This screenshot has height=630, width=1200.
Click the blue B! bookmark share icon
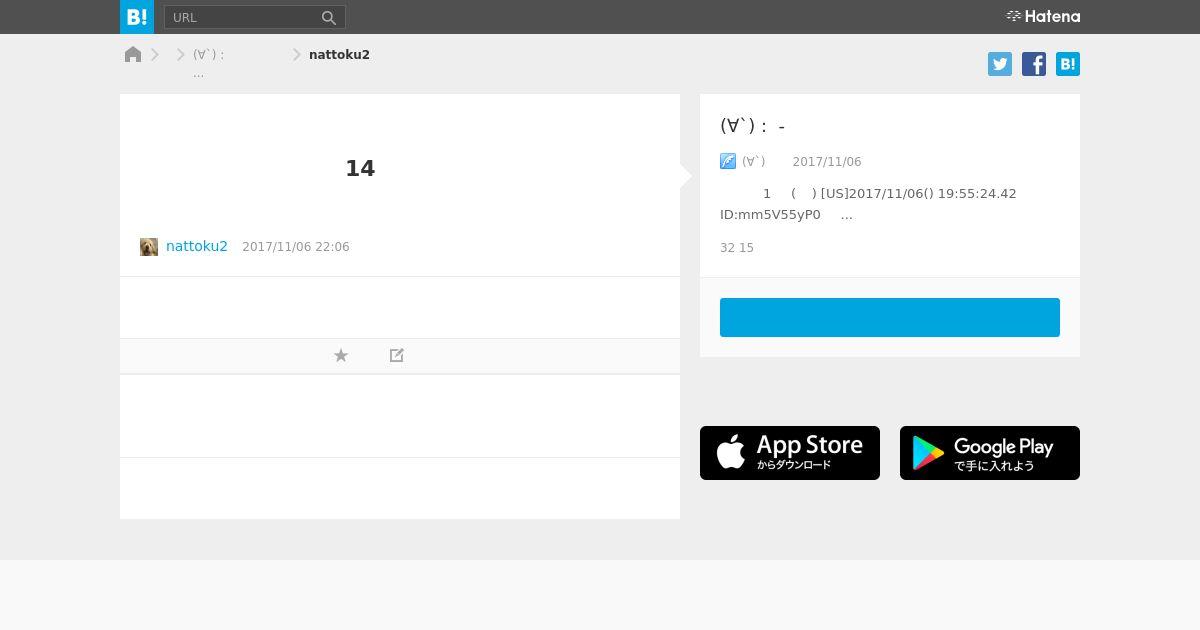click(1068, 64)
